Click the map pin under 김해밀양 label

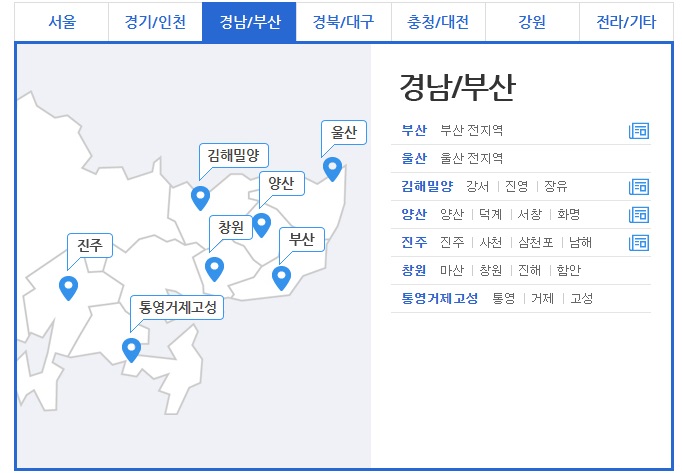pos(201,198)
